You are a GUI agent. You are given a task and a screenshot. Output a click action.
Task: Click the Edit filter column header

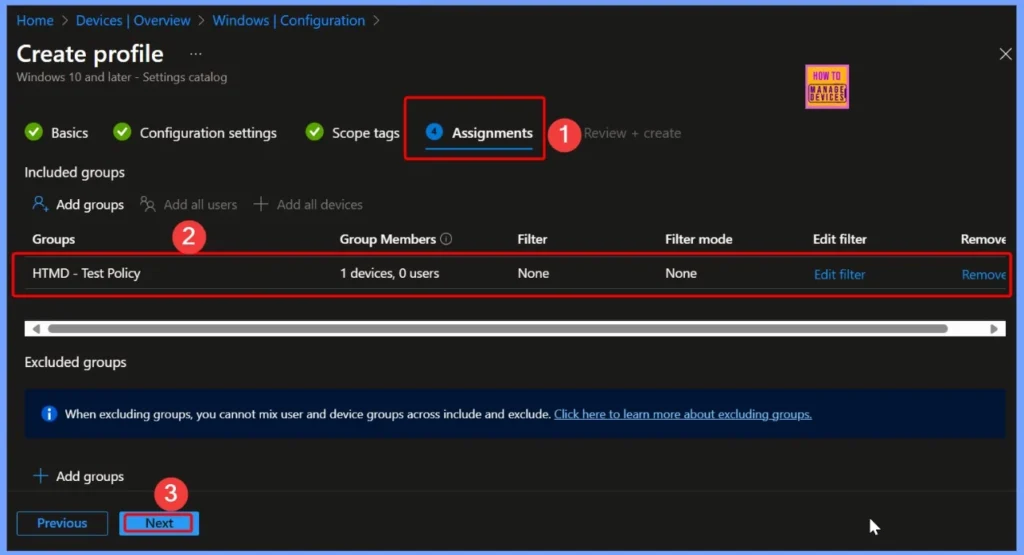[839, 239]
